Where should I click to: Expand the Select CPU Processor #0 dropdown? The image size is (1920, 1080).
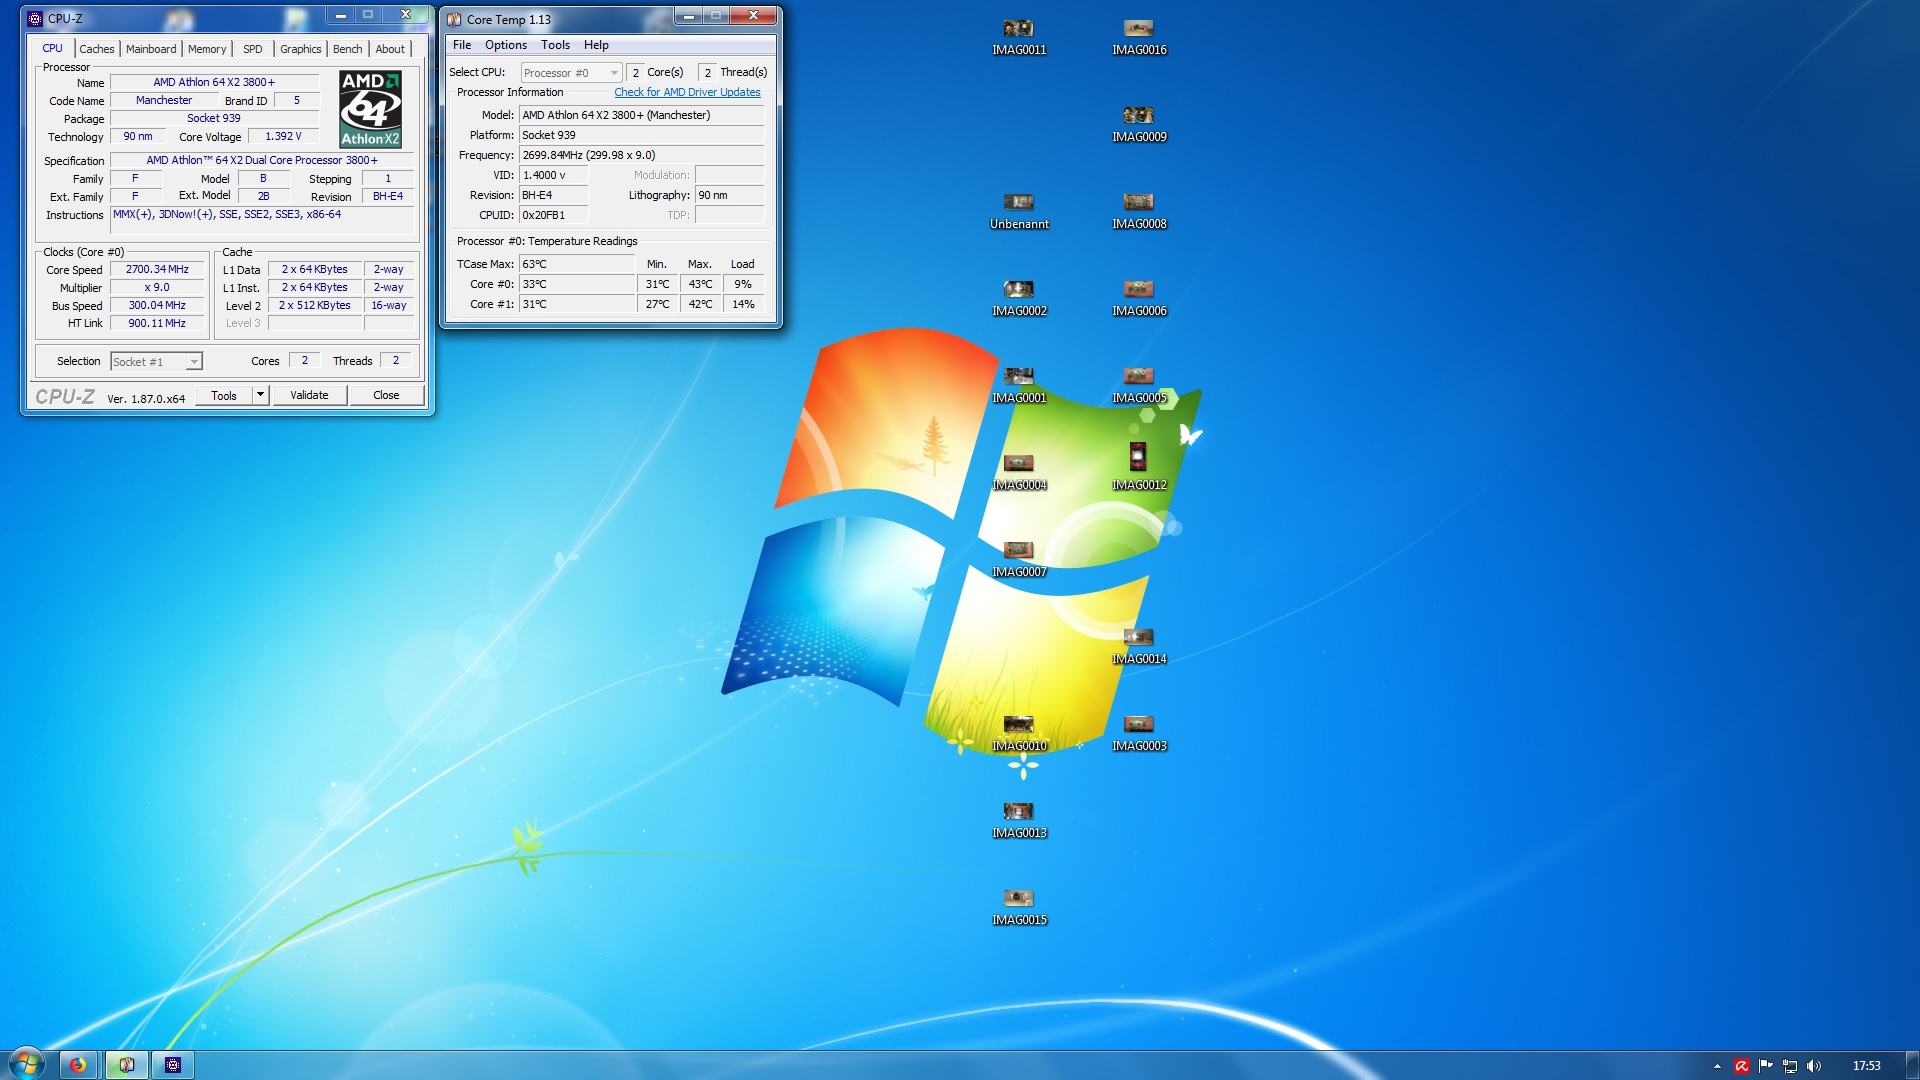[x=571, y=73]
